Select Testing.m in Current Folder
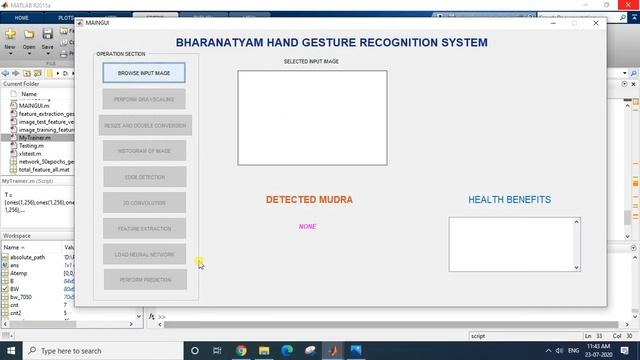Viewport: 640px width, 360px height. [31, 146]
